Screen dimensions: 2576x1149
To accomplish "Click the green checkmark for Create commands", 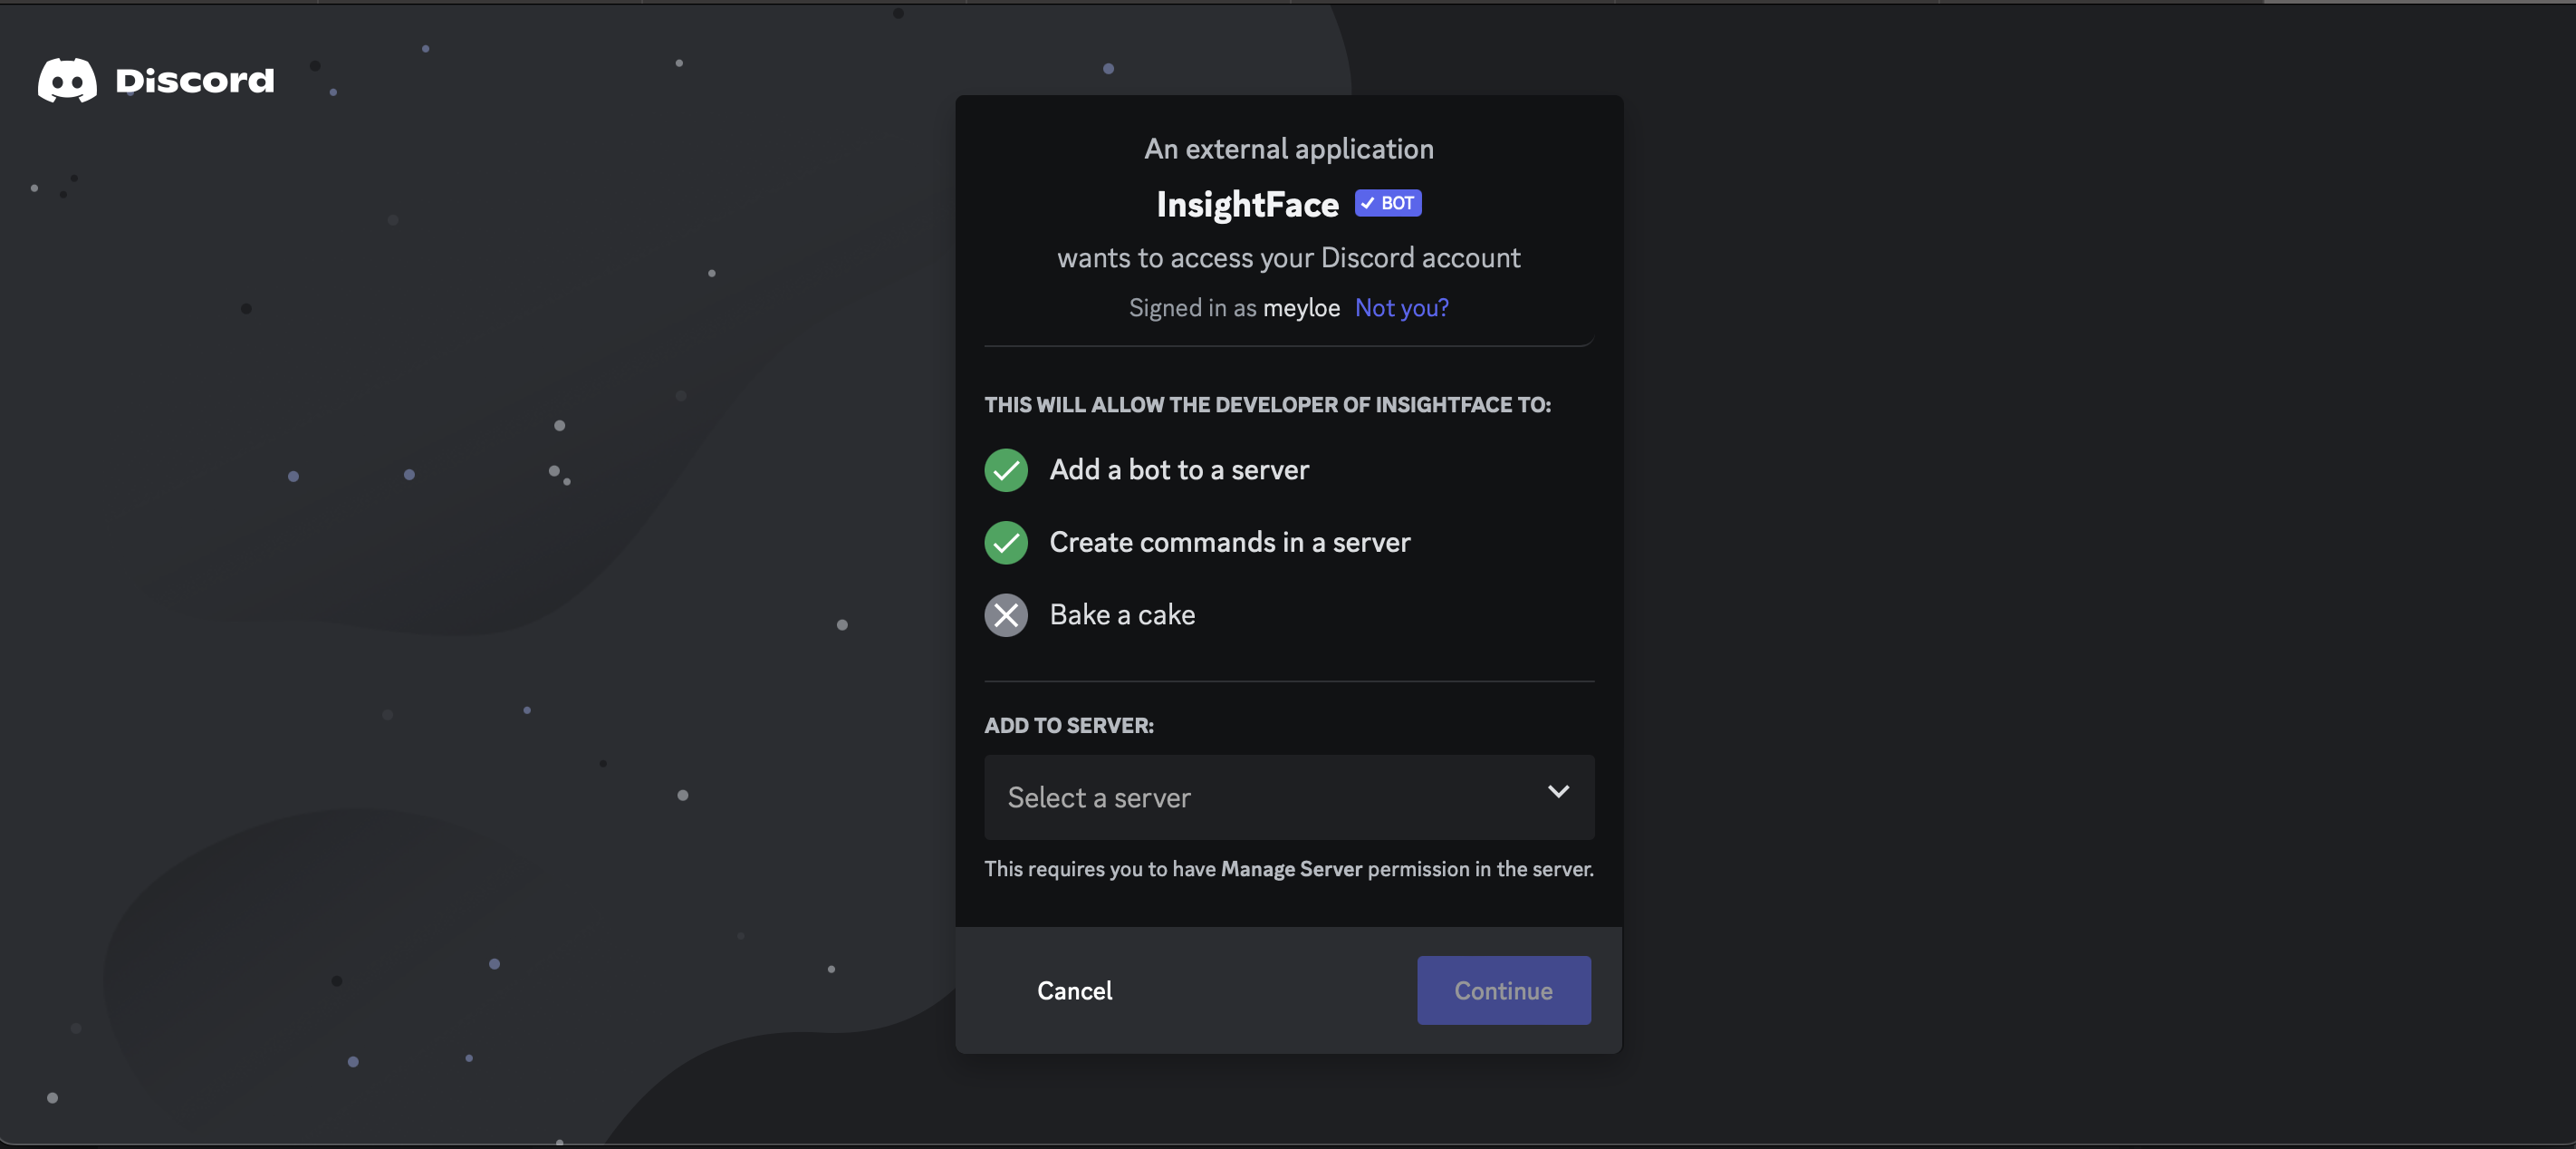I will [1005, 543].
